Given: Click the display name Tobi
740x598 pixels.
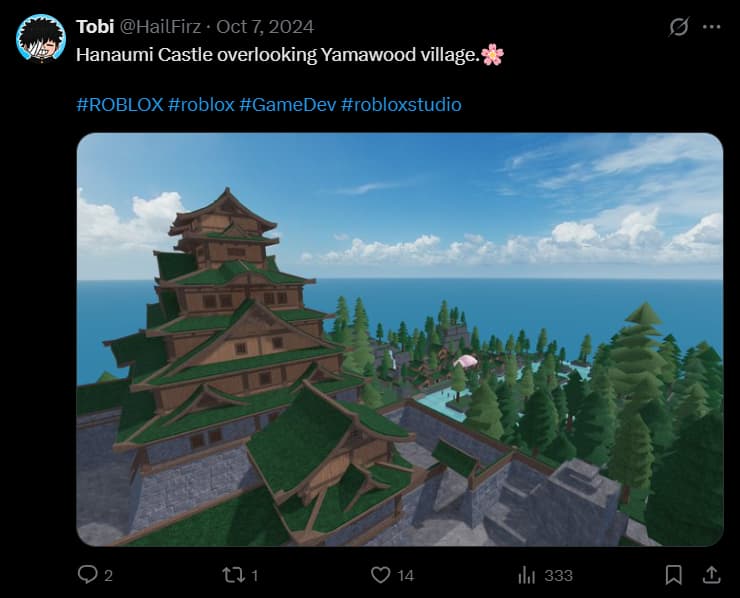Looking at the screenshot, I should point(95,27).
